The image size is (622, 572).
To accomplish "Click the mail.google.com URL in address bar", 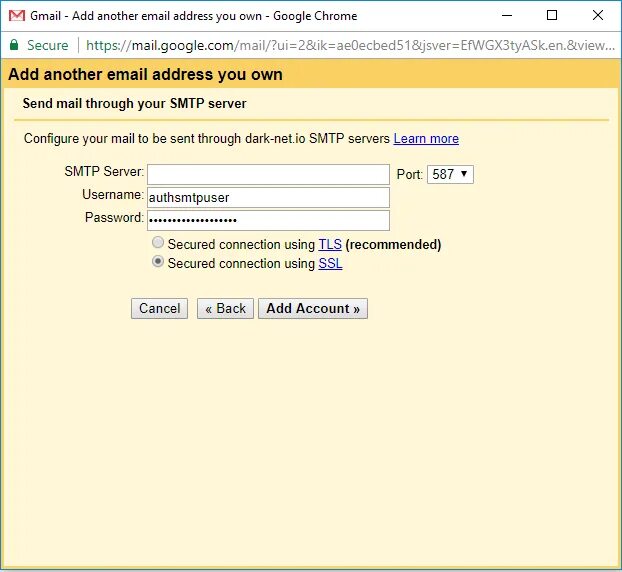I will click(x=350, y=45).
